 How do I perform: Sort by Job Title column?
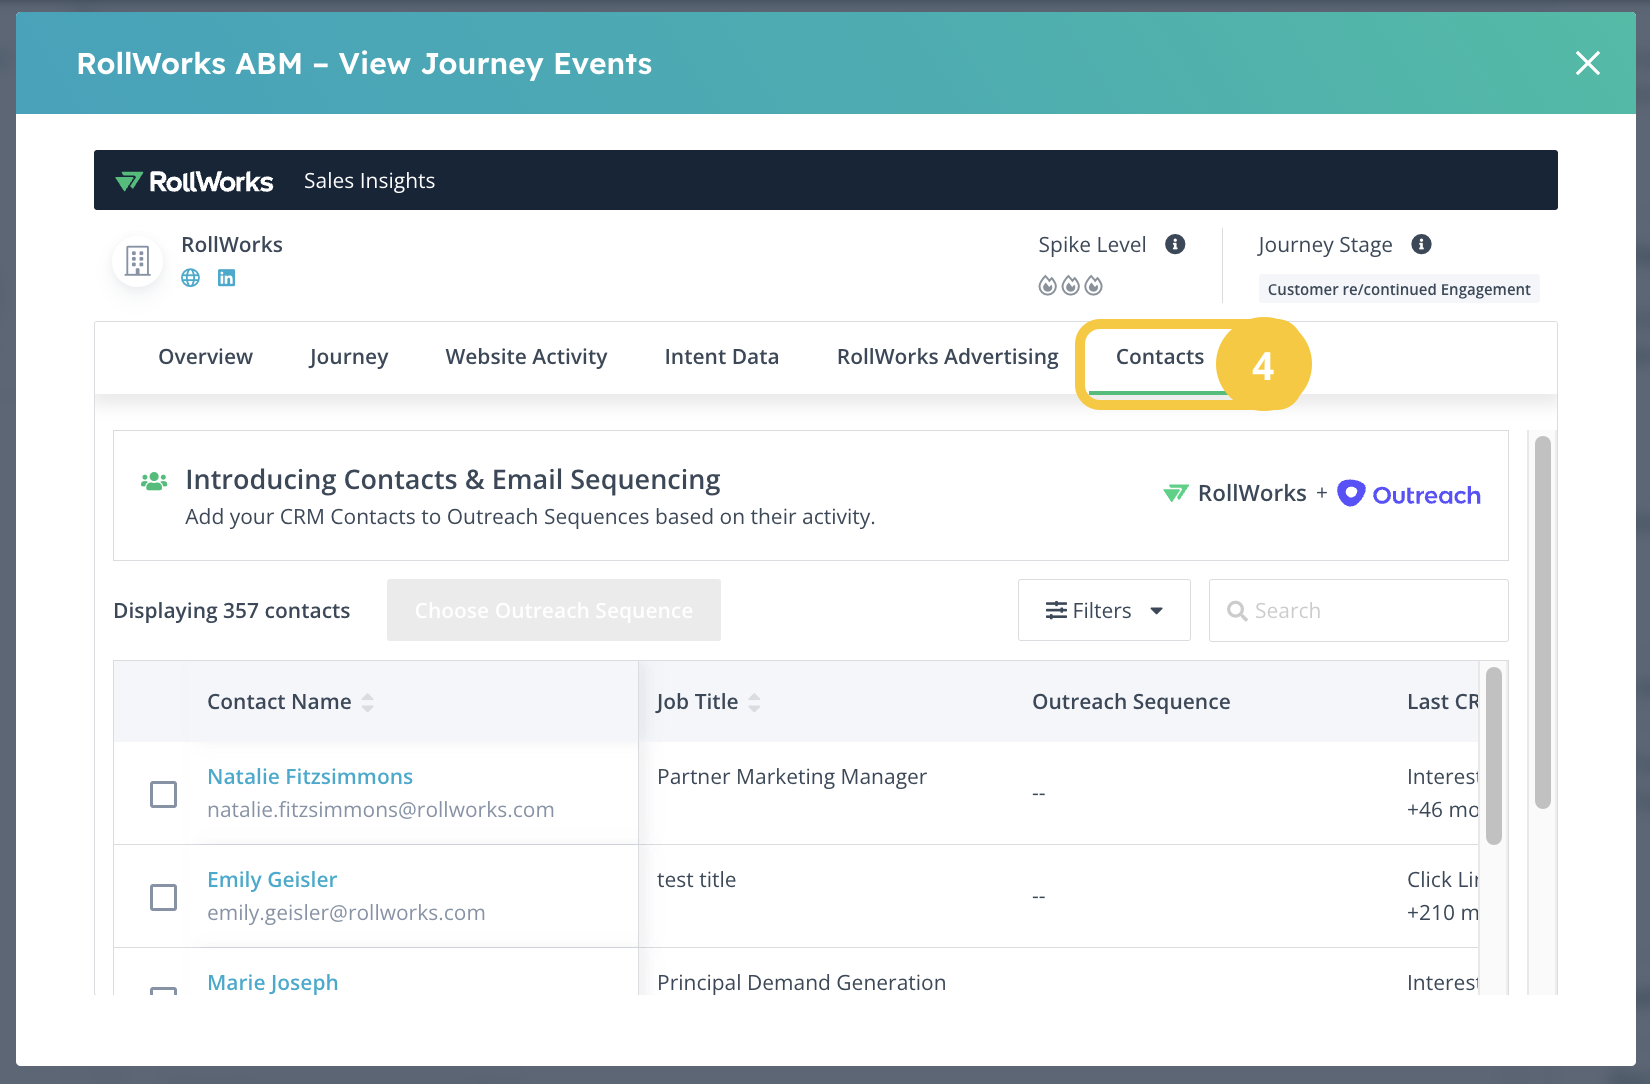point(754,702)
